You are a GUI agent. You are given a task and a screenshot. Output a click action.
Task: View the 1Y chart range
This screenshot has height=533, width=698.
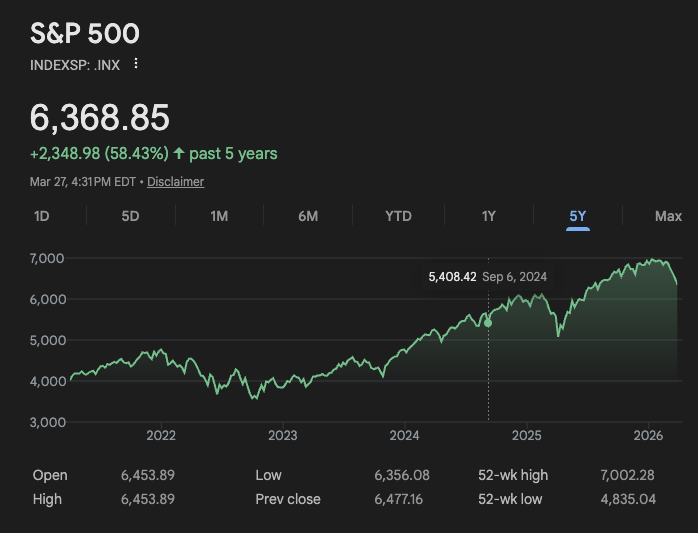click(488, 216)
